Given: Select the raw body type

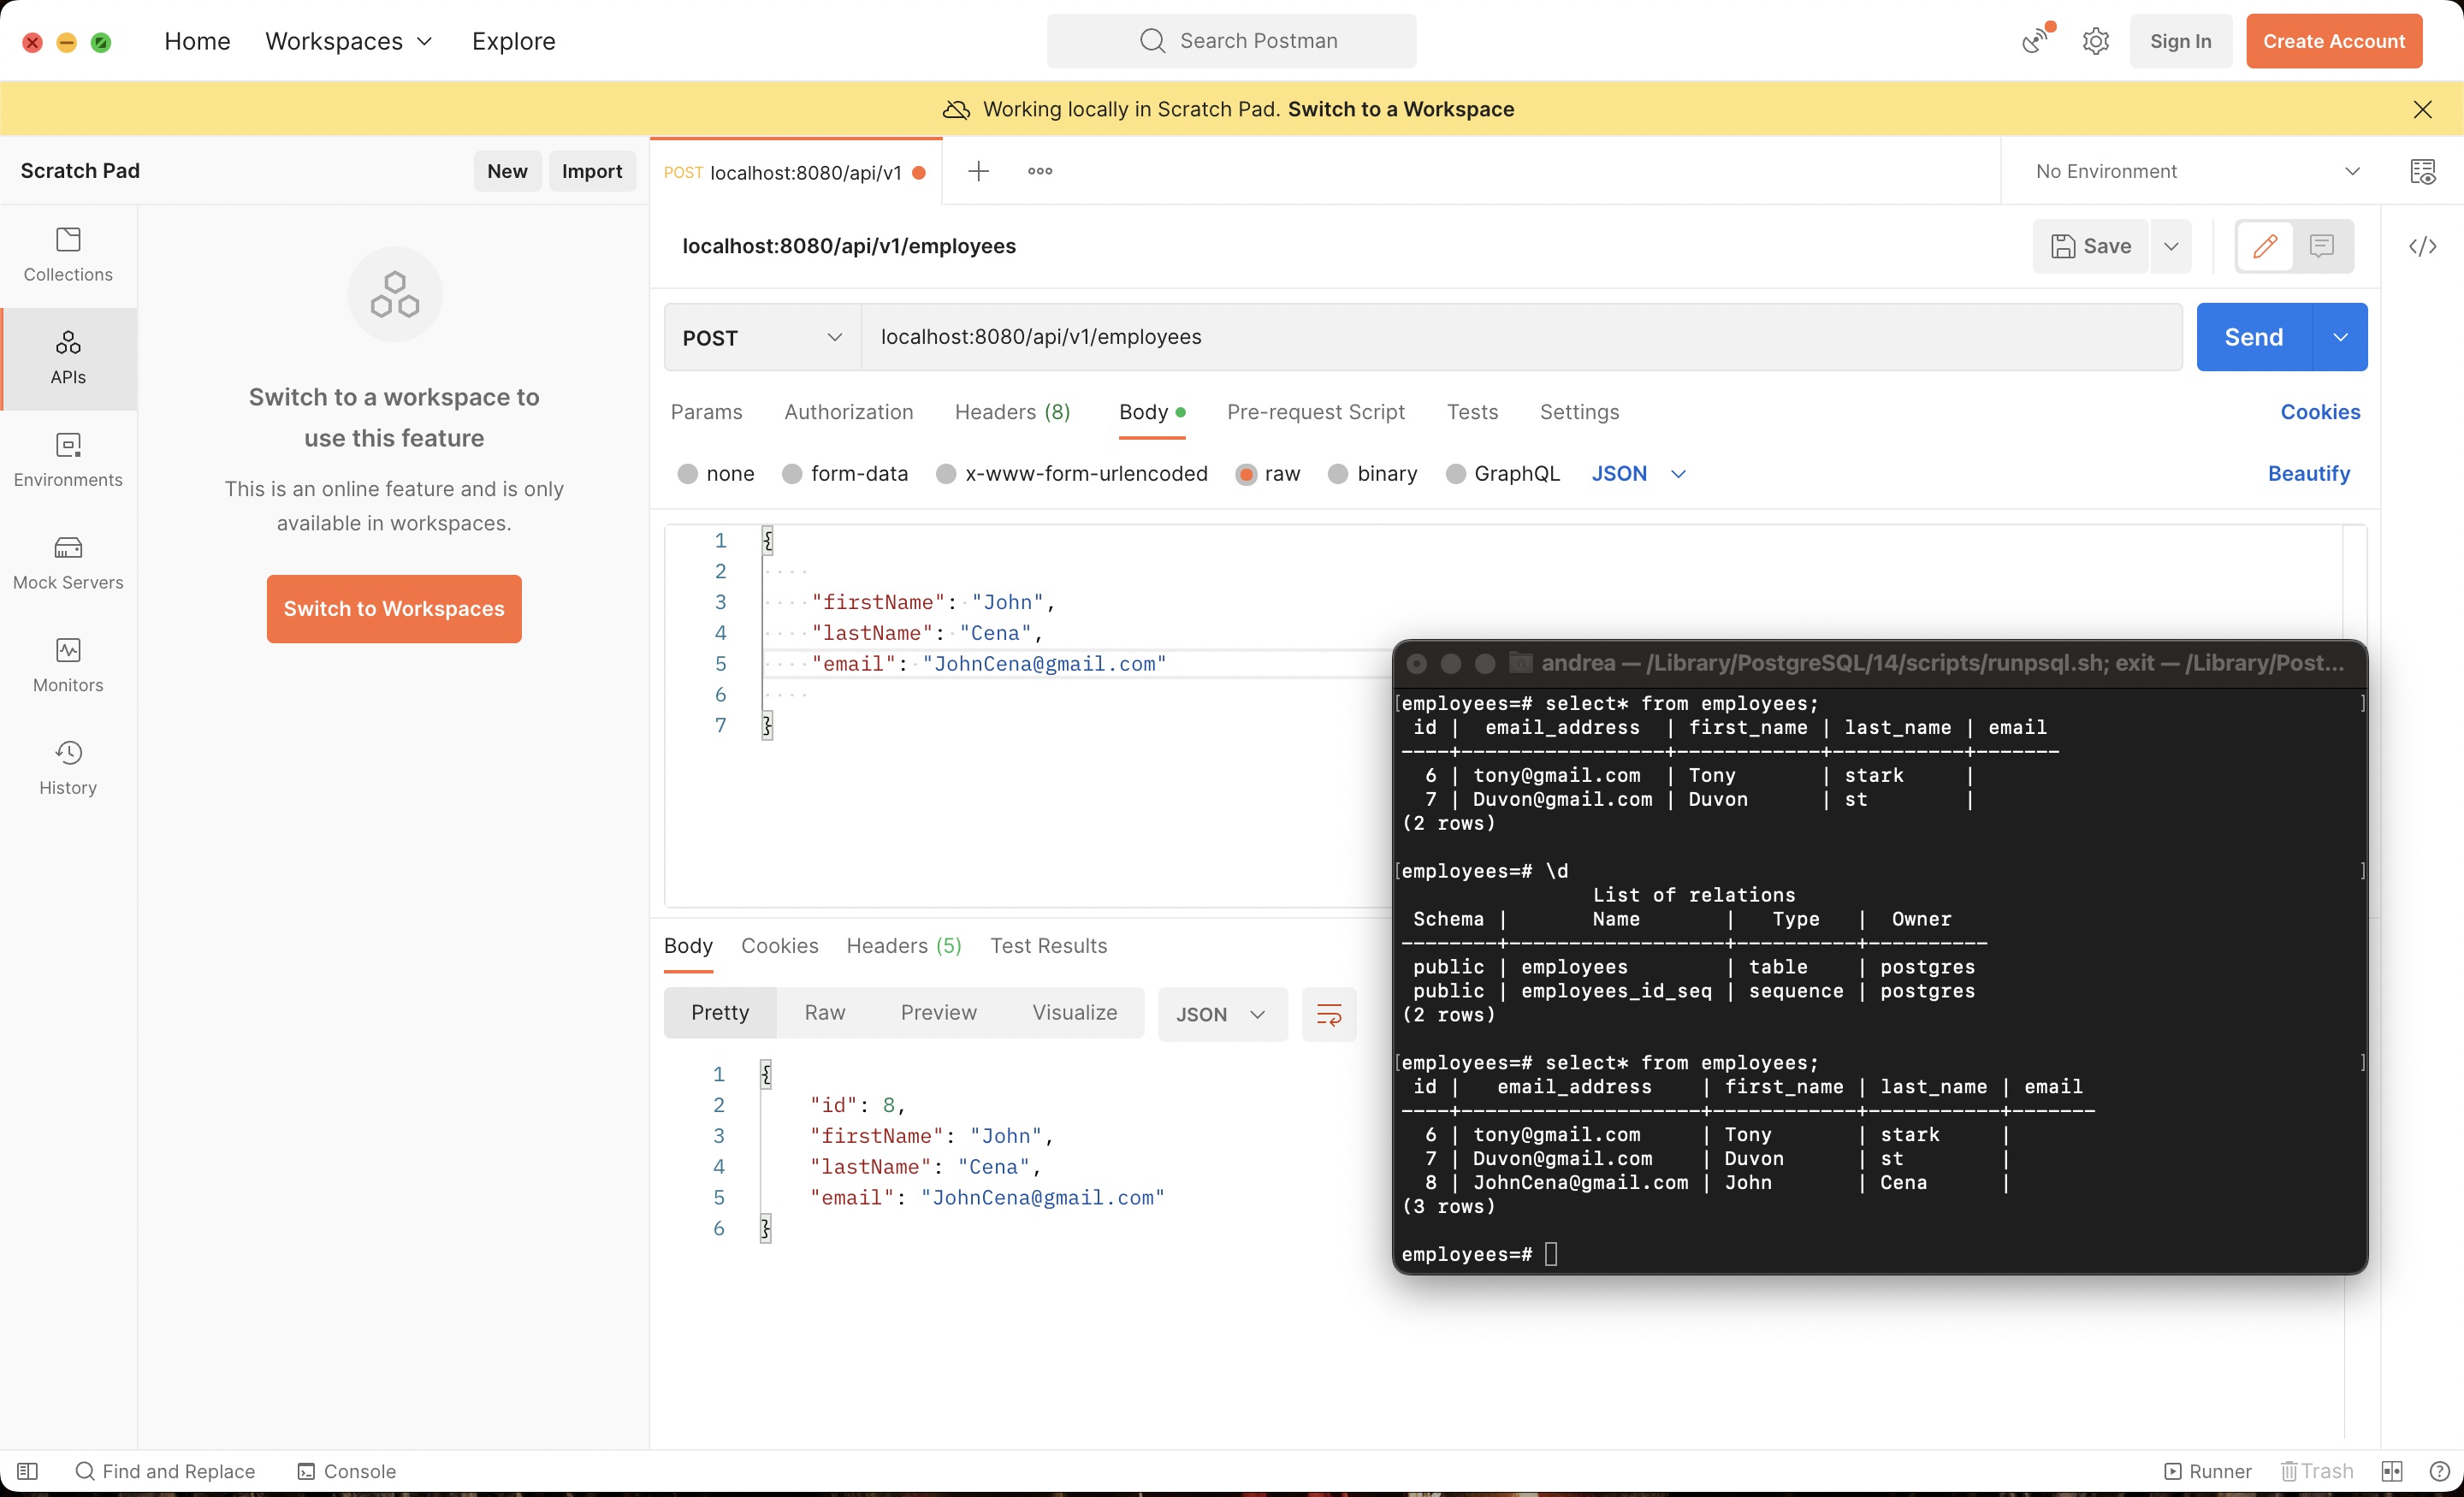Looking at the screenshot, I should pyautogui.click(x=1267, y=473).
